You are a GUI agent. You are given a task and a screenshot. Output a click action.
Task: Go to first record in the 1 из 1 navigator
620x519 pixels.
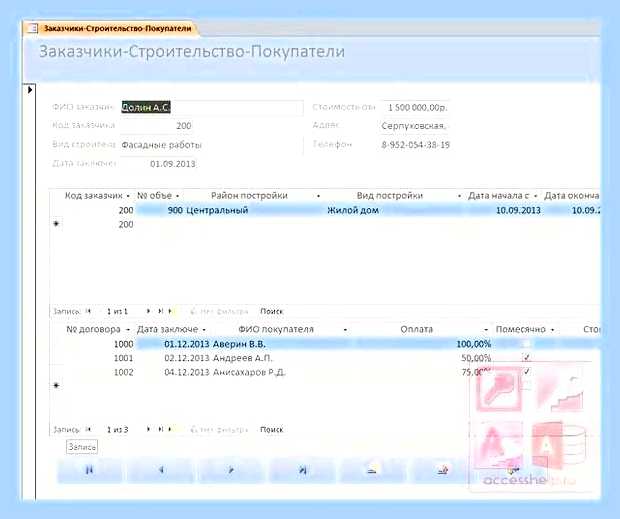tap(89, 311)
